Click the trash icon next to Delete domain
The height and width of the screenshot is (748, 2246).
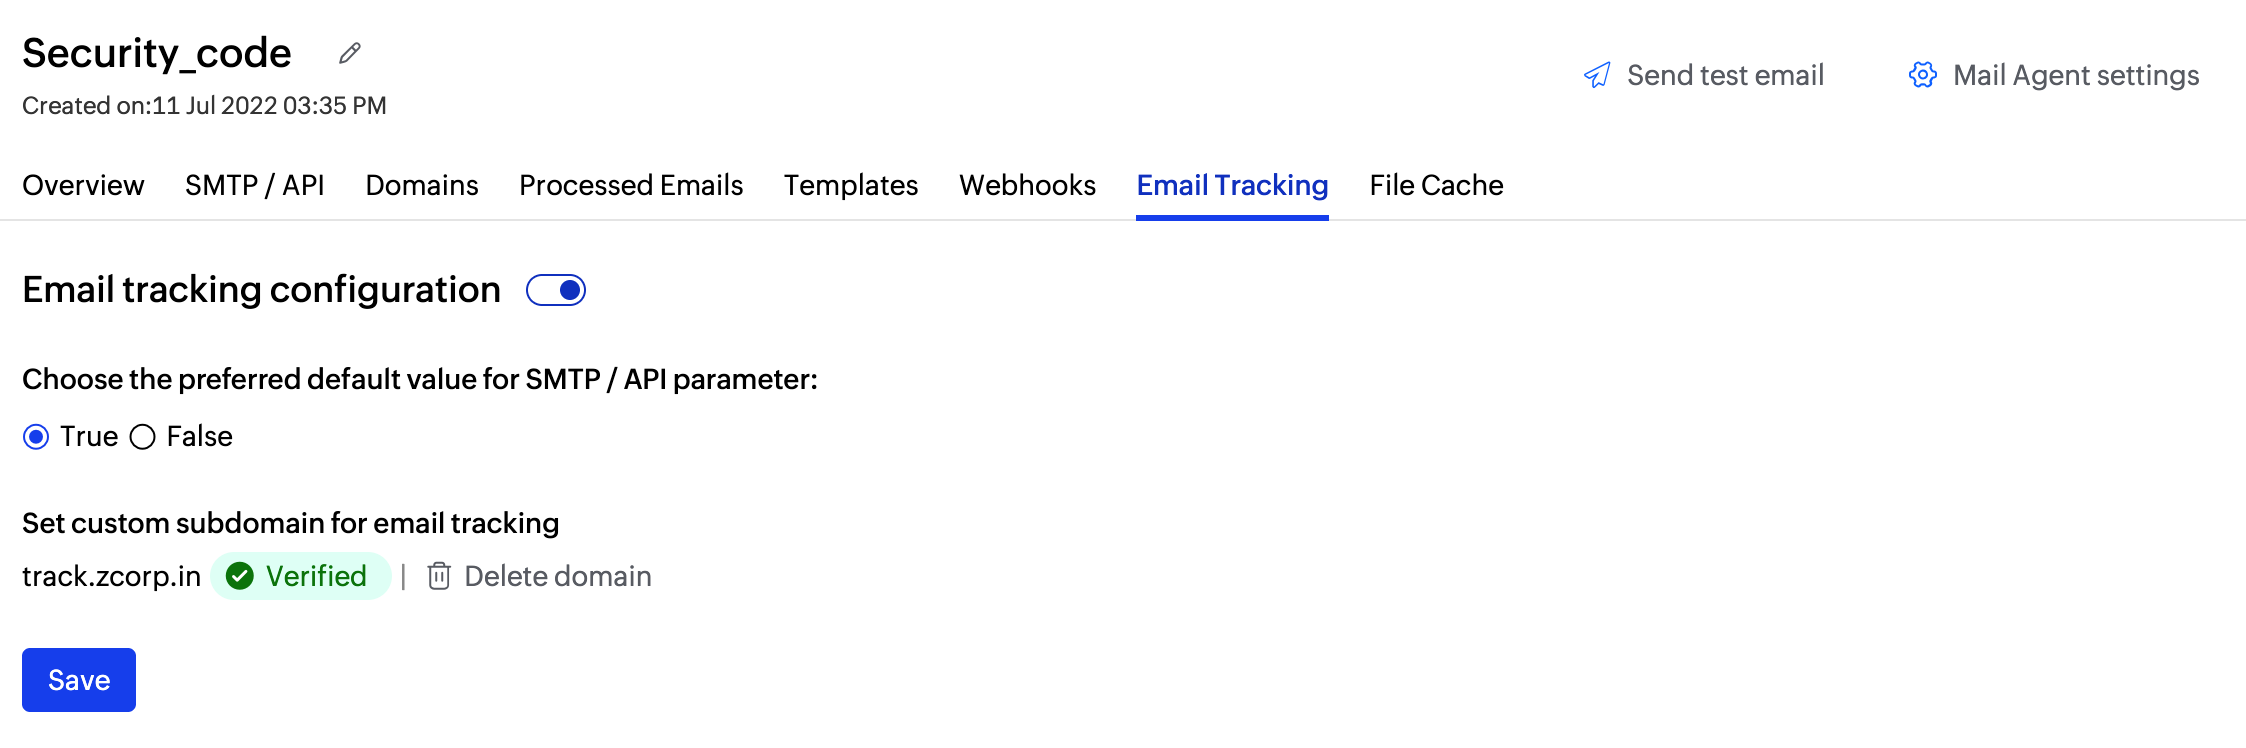coord(438,576)
